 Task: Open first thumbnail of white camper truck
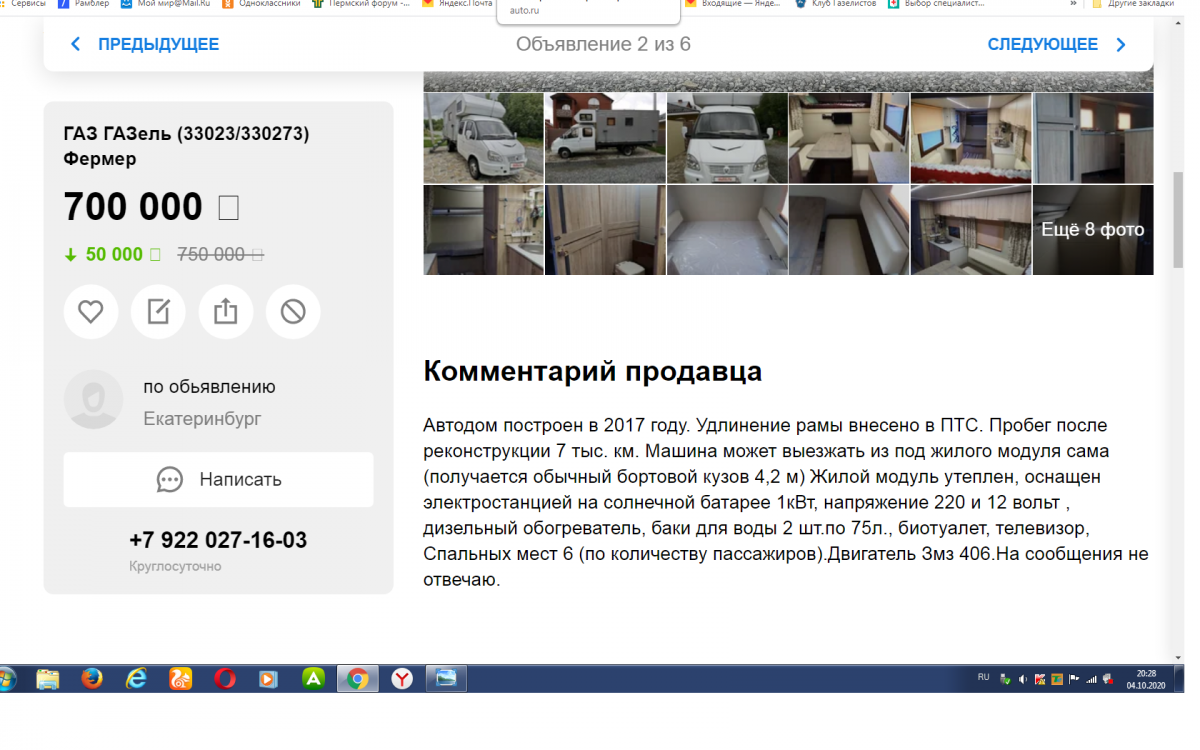(483, 138)
